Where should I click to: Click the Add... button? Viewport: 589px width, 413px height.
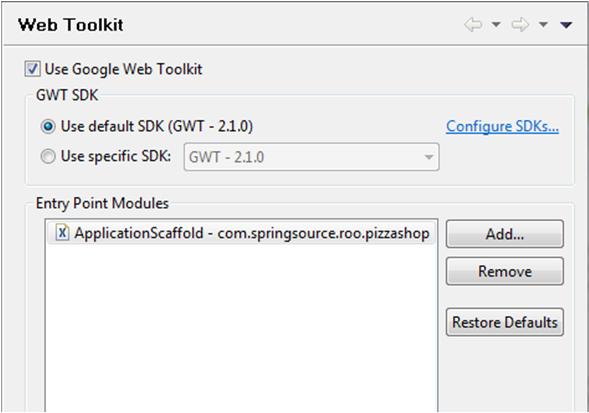click(x=505, y=234)
